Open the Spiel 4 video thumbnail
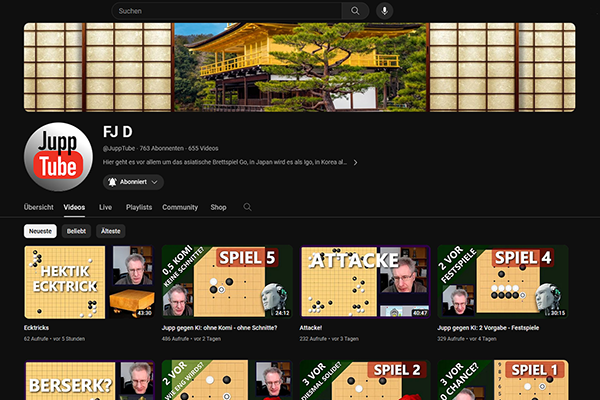The width and height of the screenshot is (600, 400). [502, 282]
